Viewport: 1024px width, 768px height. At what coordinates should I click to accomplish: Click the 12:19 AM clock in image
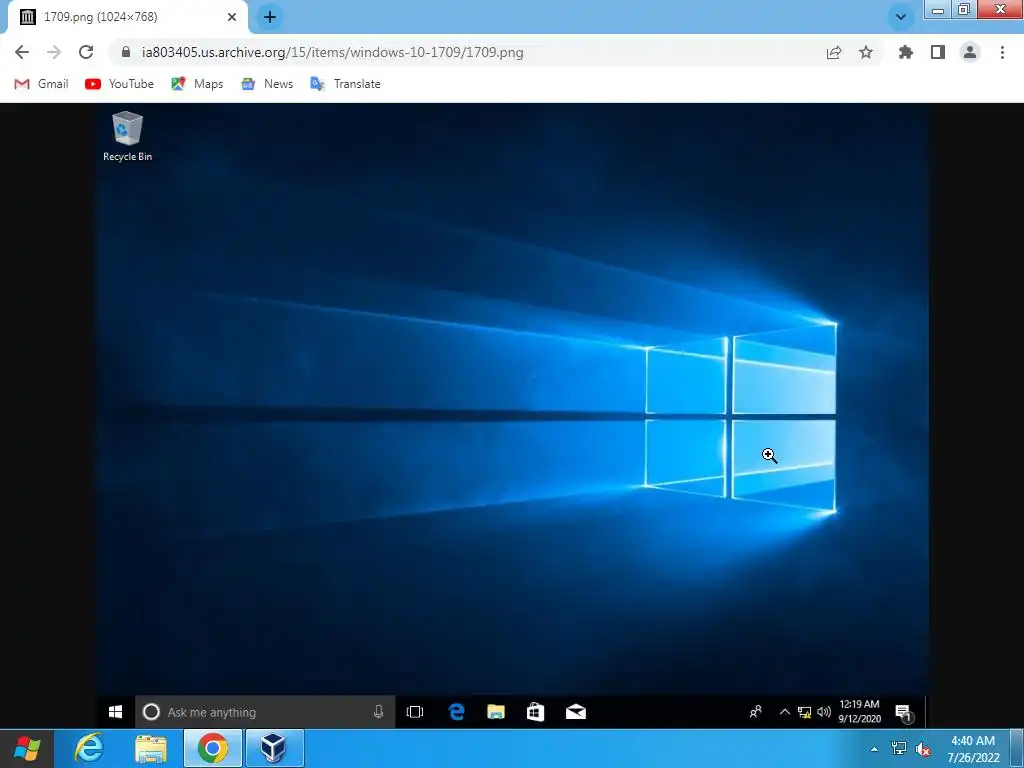[x=859, y=711]
